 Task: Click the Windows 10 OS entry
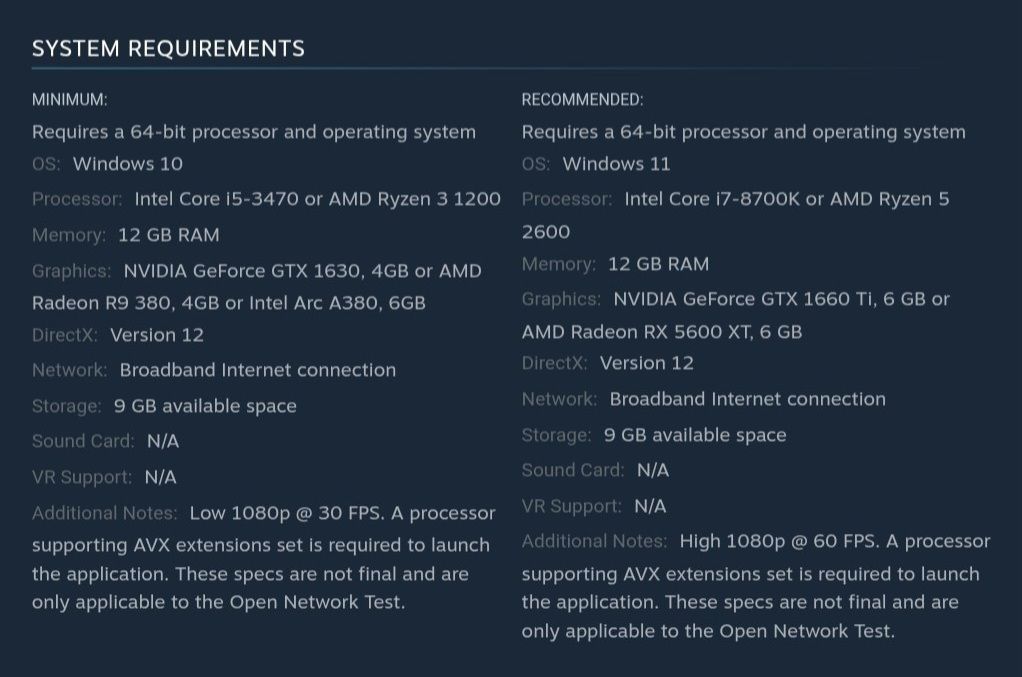(x=128, y=164)
